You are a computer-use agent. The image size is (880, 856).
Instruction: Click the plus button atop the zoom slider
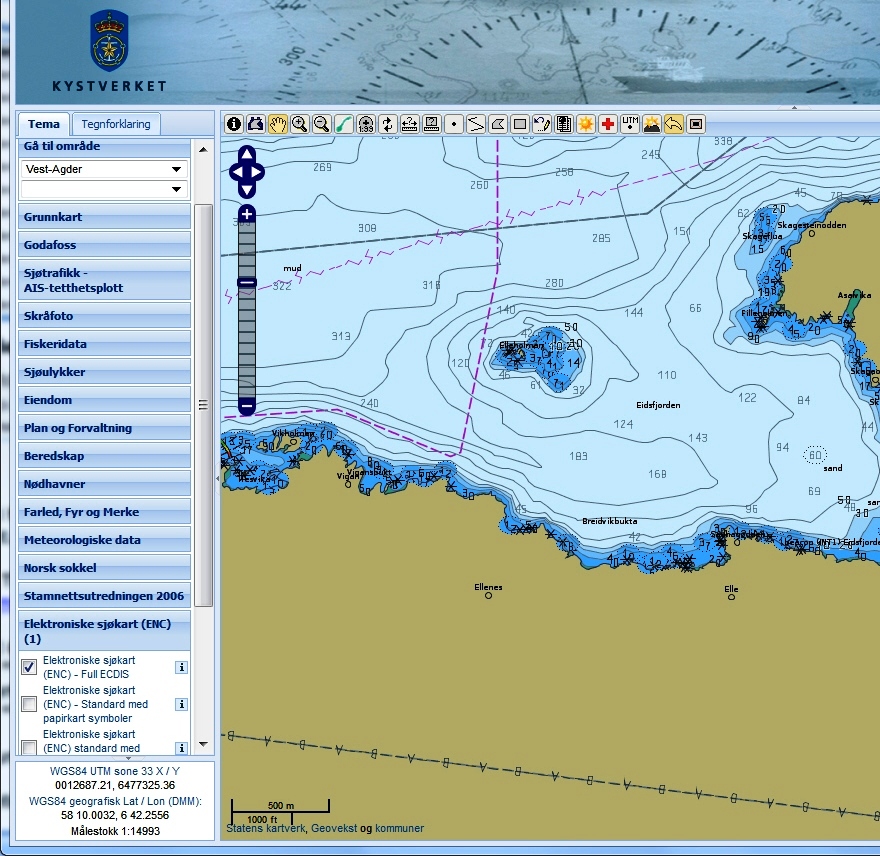[247, 214]
